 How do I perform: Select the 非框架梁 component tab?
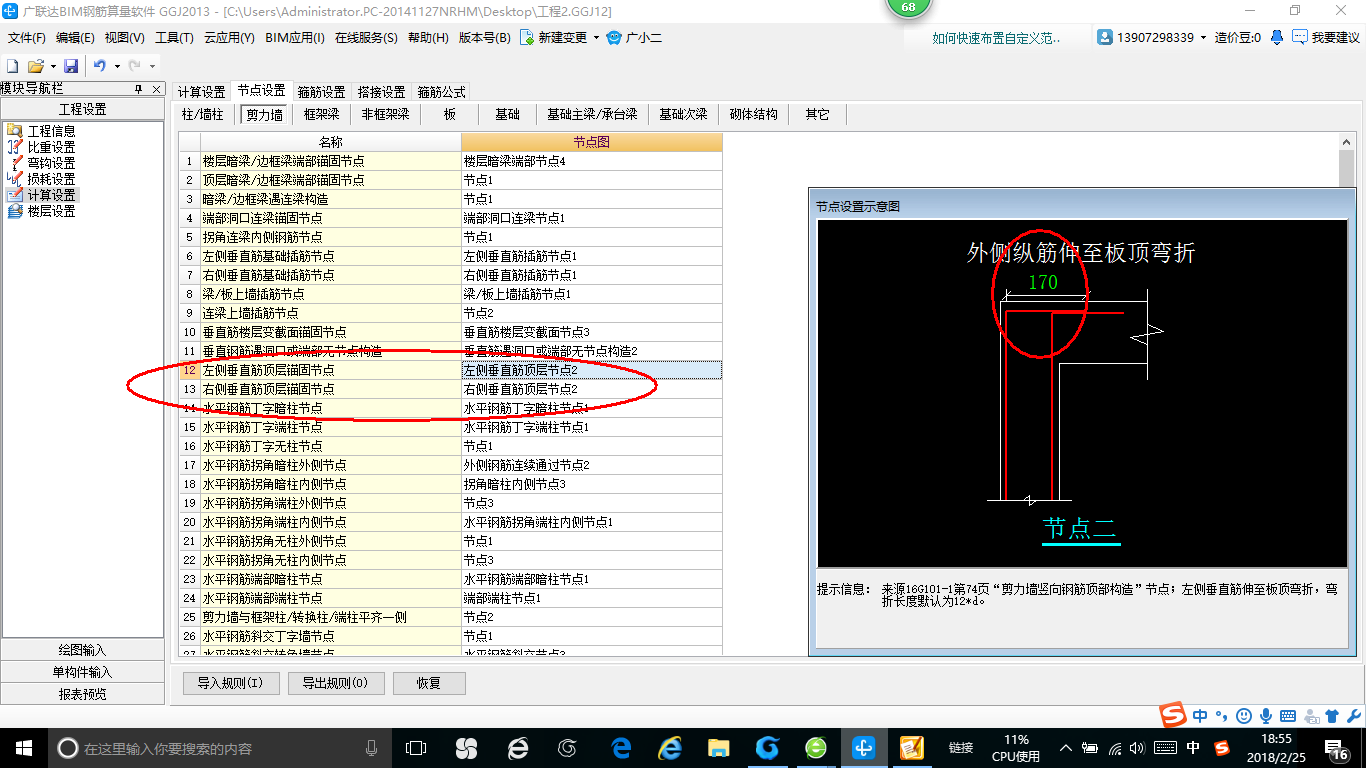click(386, 115)
